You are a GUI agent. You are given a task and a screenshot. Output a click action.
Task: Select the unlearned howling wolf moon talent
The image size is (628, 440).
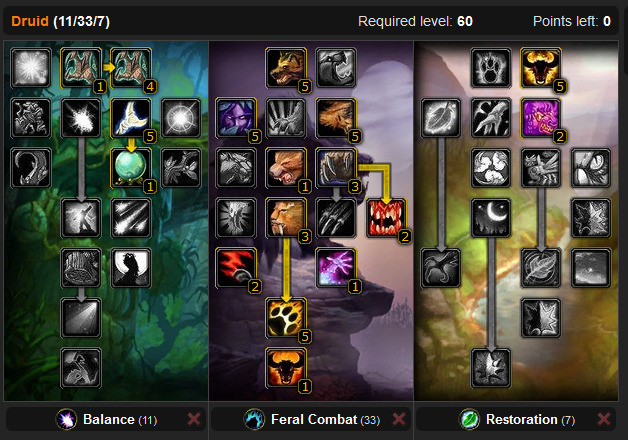(x=131, y=268)
